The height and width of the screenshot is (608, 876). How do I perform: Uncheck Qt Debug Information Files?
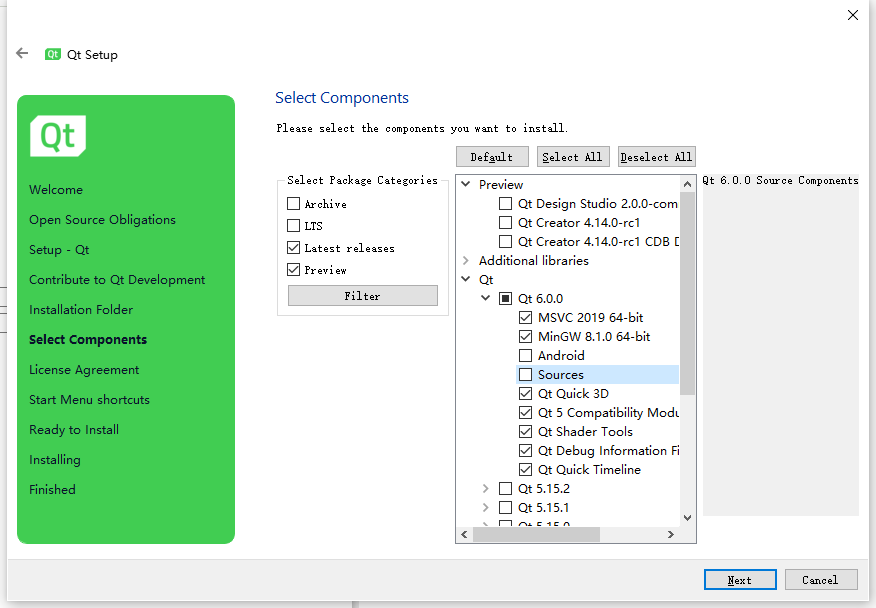click(525, 450)
